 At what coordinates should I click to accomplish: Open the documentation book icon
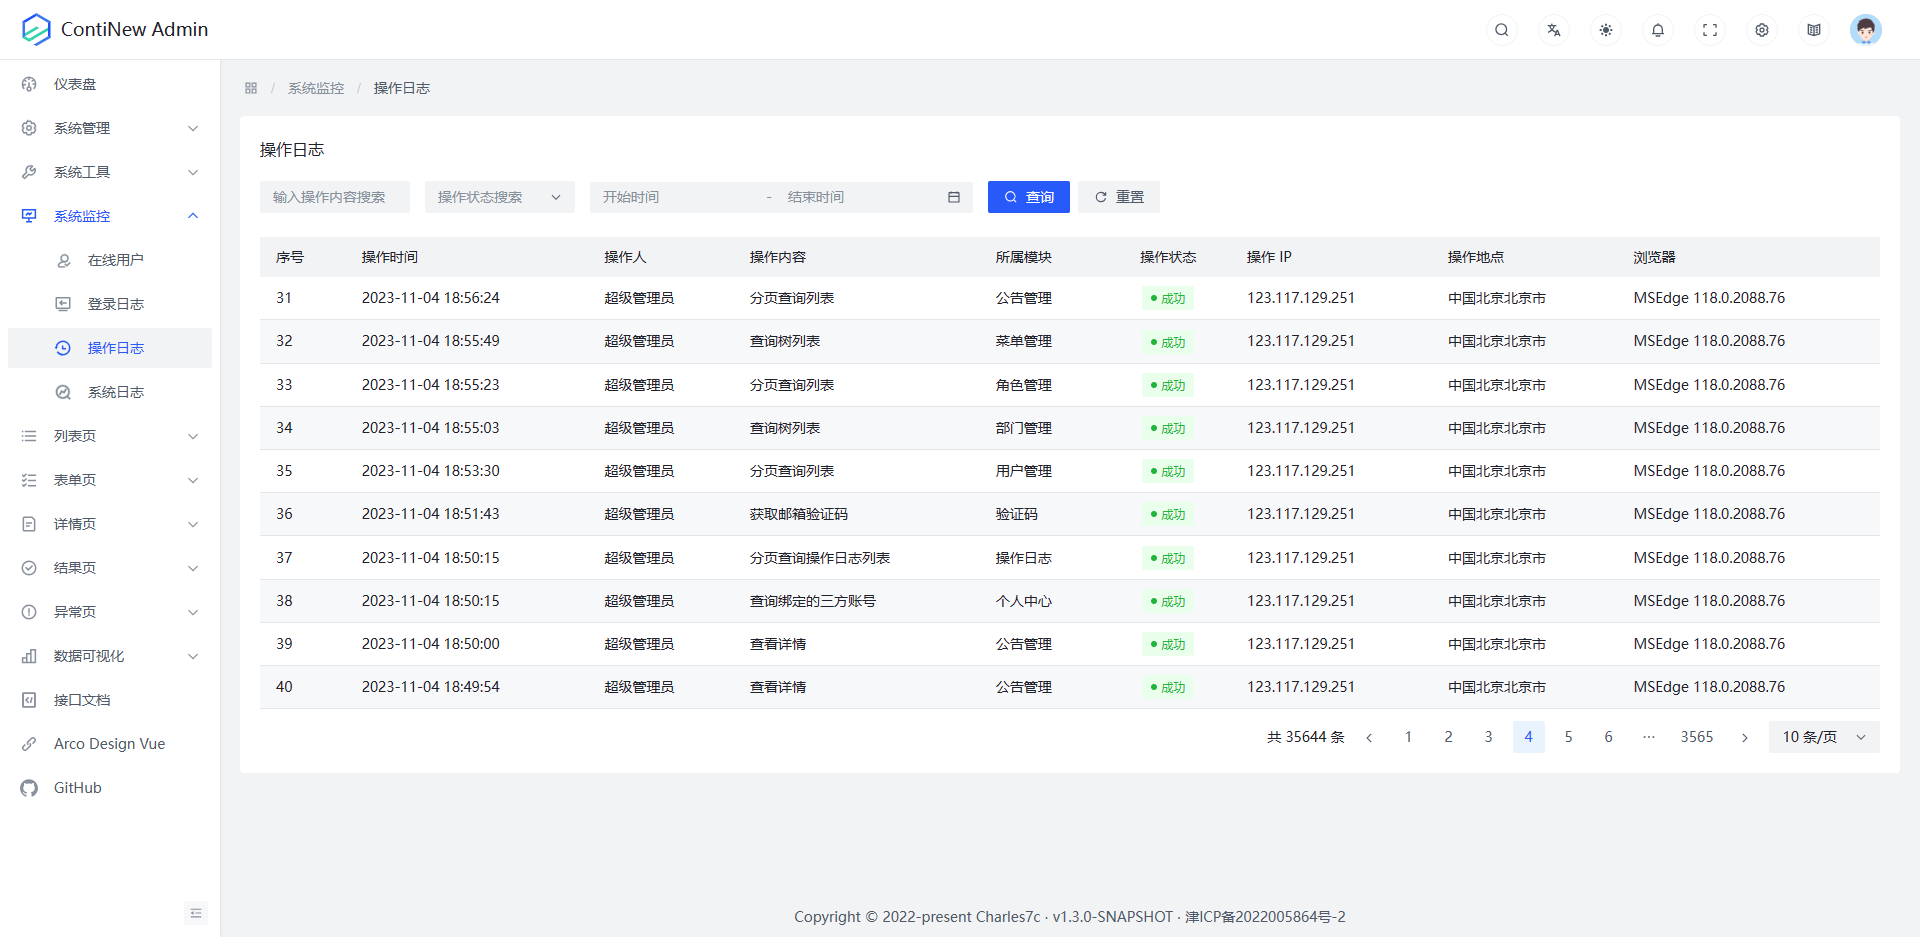(x=1813, y=29)
